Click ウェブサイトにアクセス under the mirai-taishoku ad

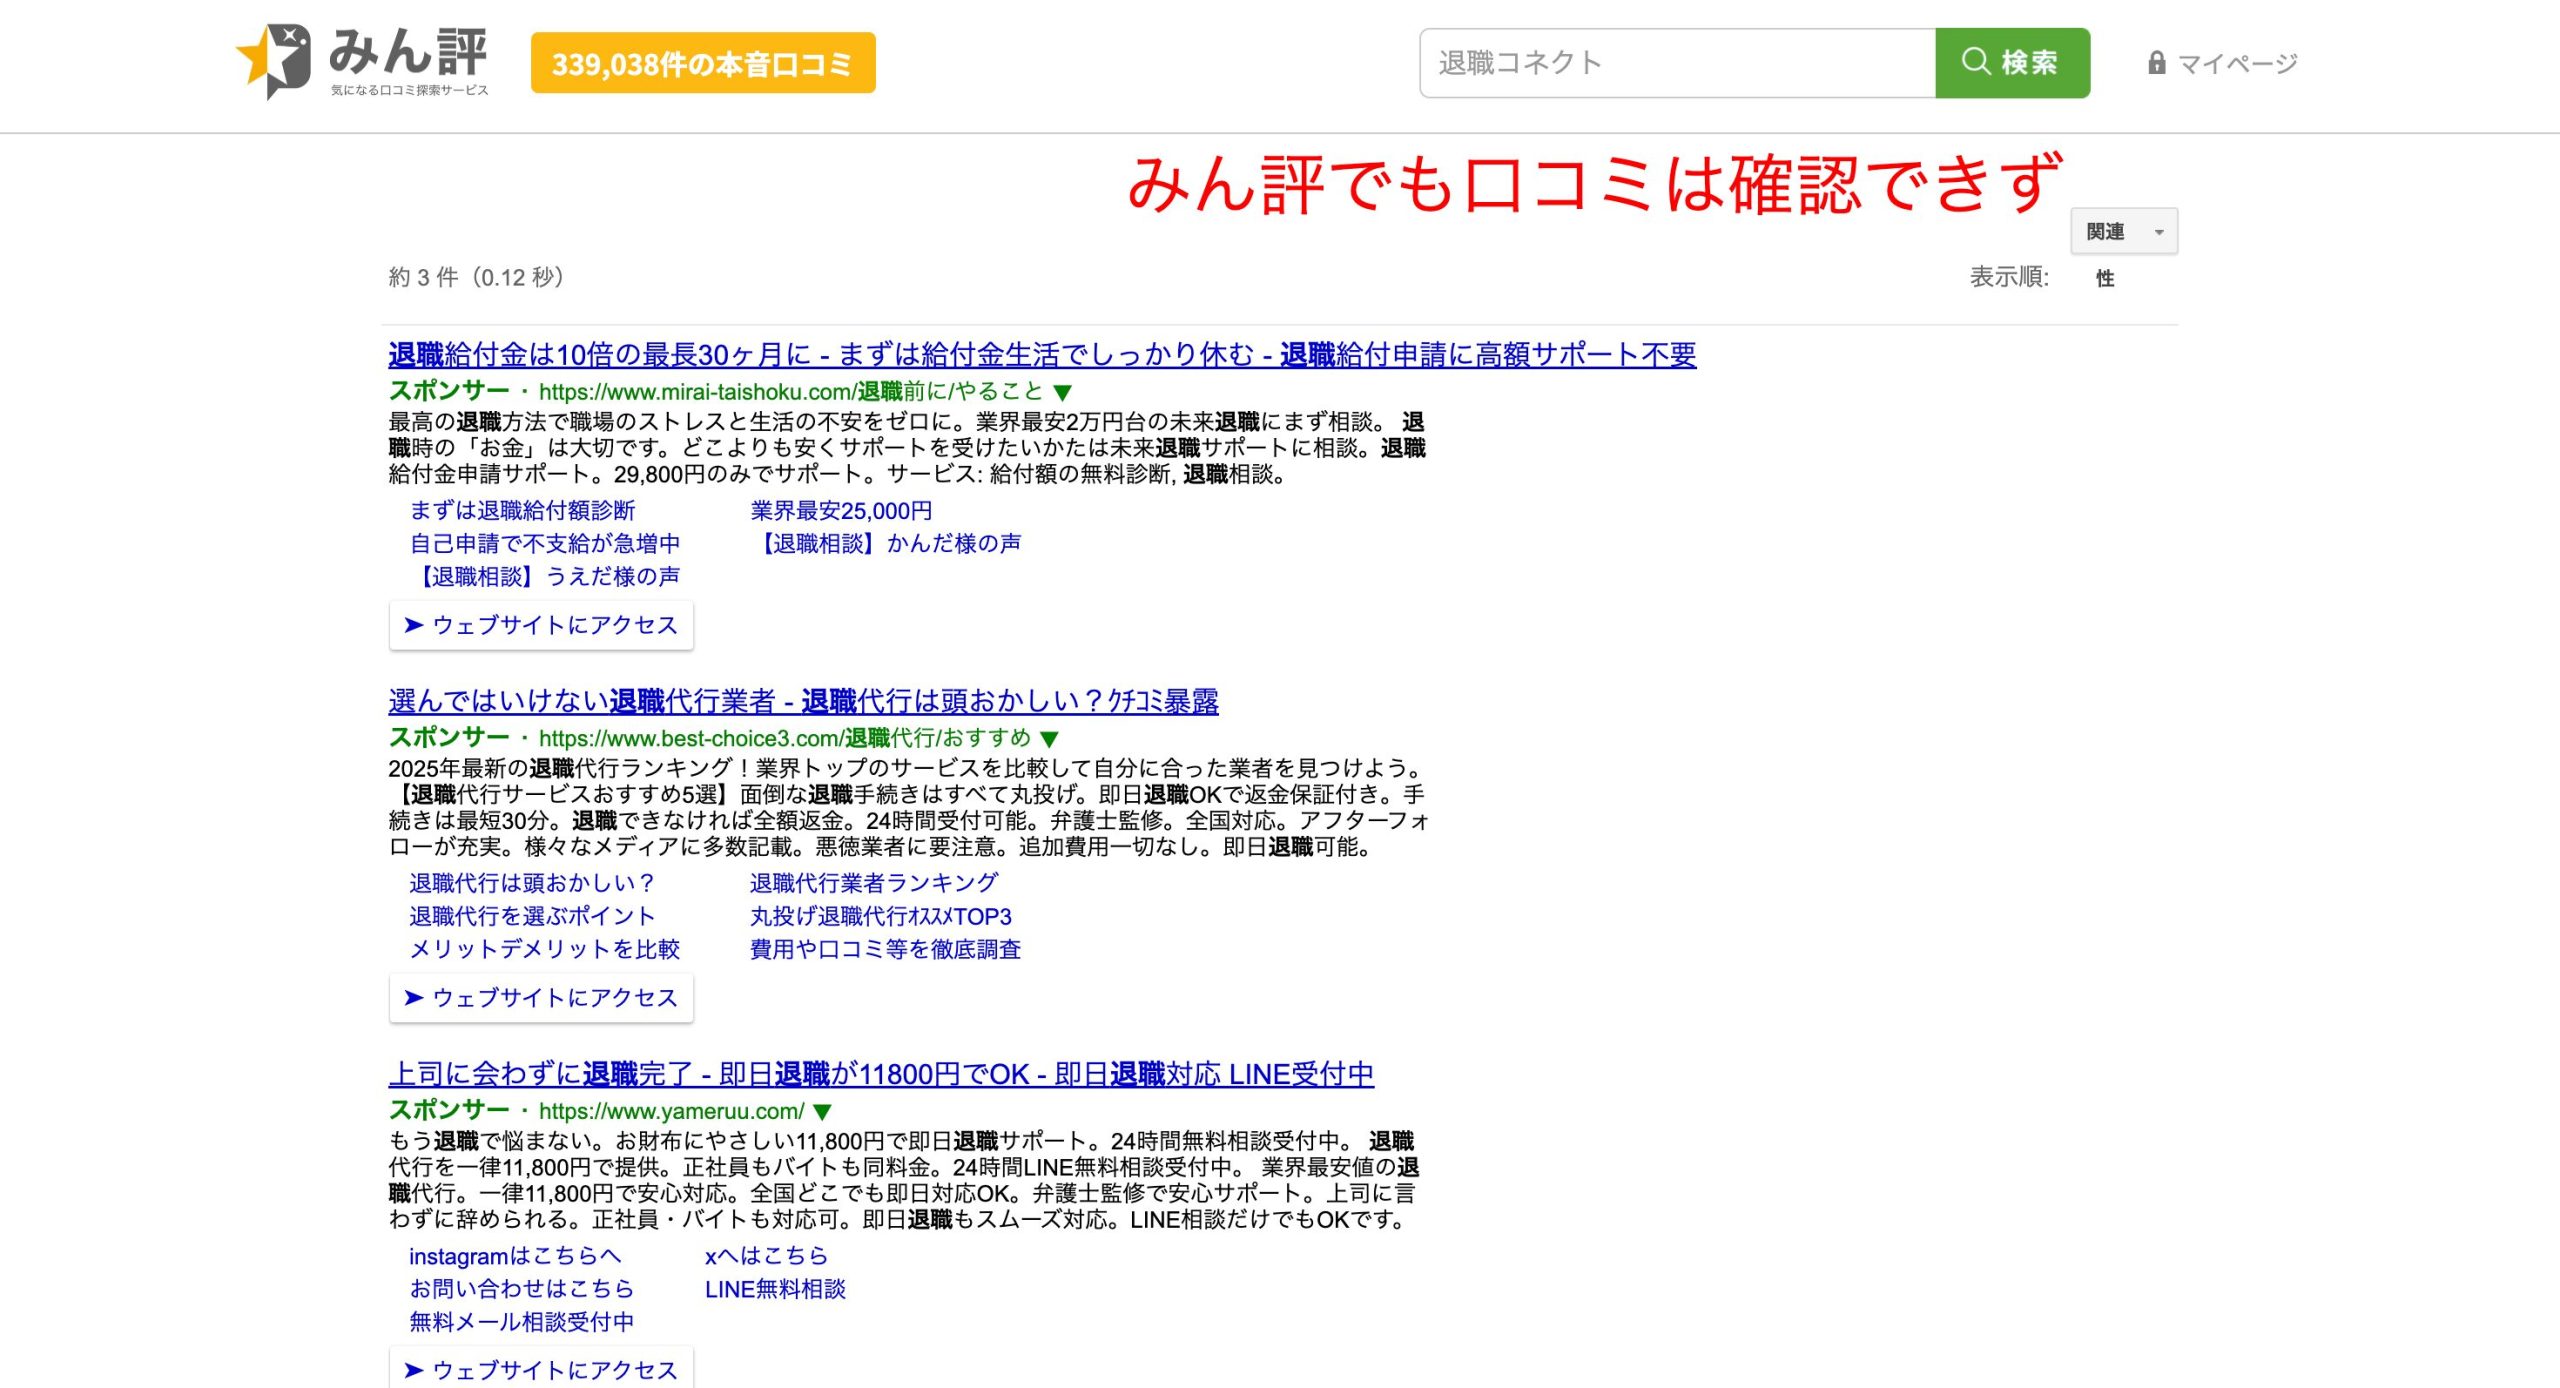coord(541,625)
